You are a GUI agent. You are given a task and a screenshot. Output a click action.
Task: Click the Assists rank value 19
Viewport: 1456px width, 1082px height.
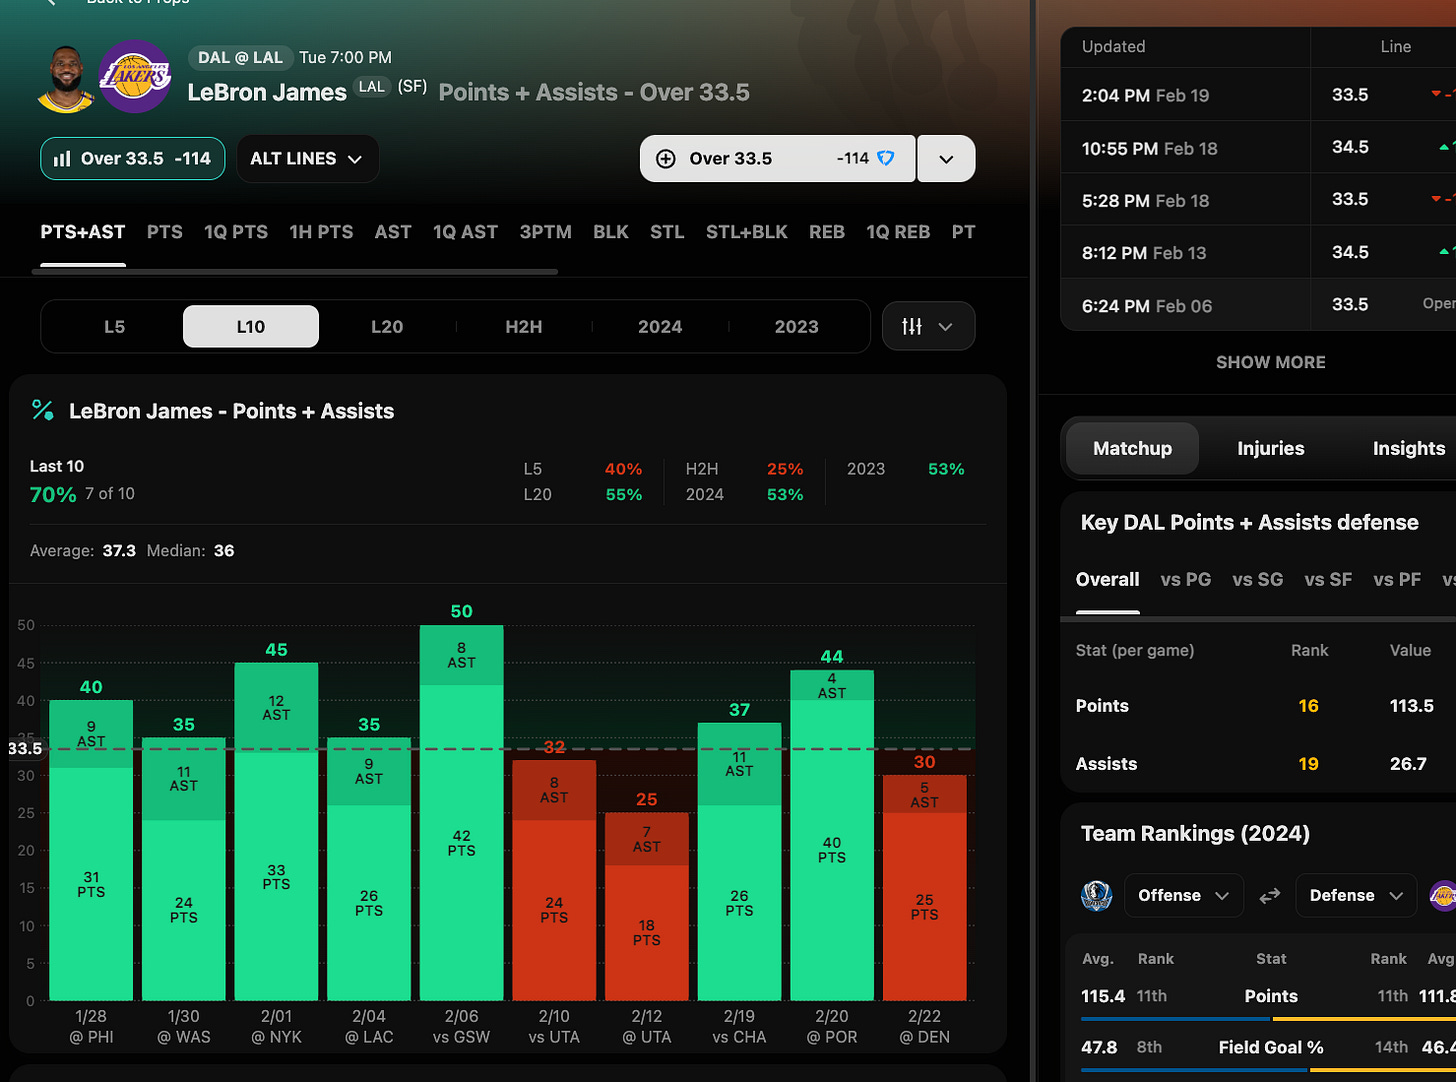[x=1308, y=764]
